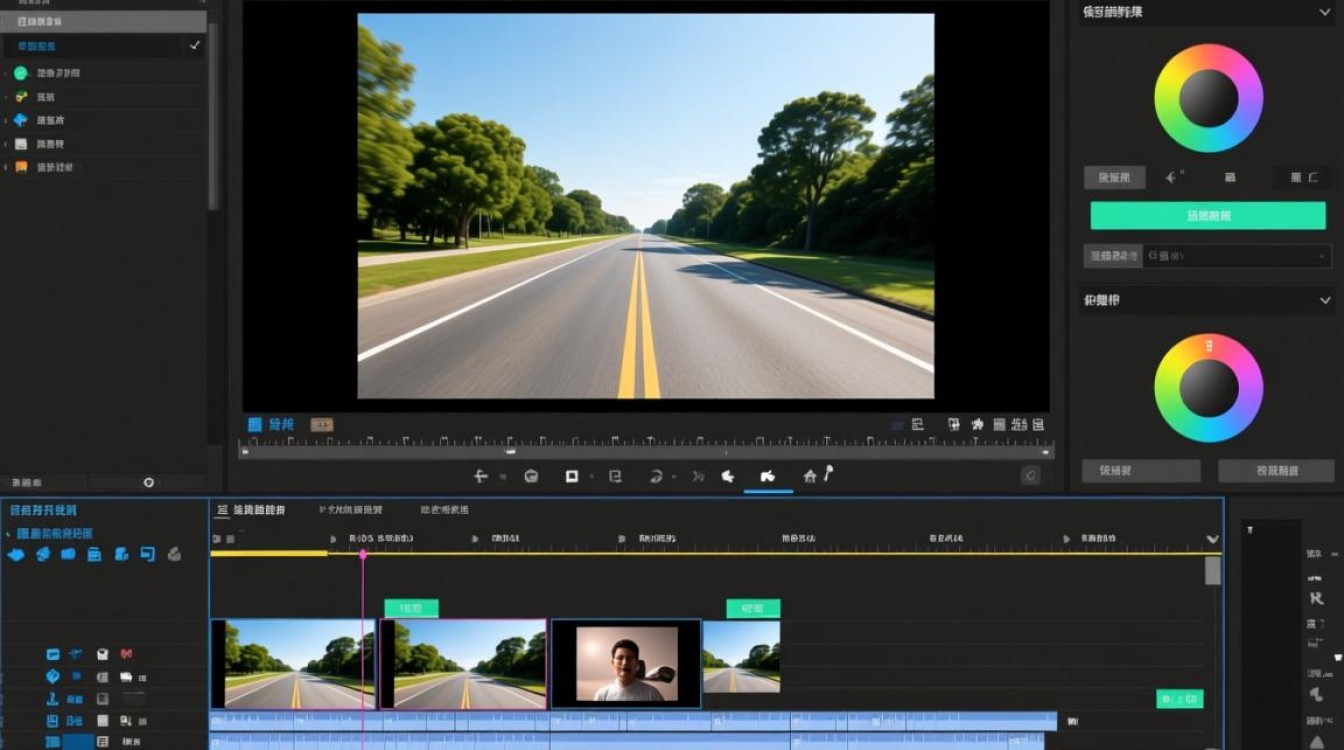Click the gray icon ending the blue tool row
This screenshot has height=750, width=1344.
[x=174, y=554]
